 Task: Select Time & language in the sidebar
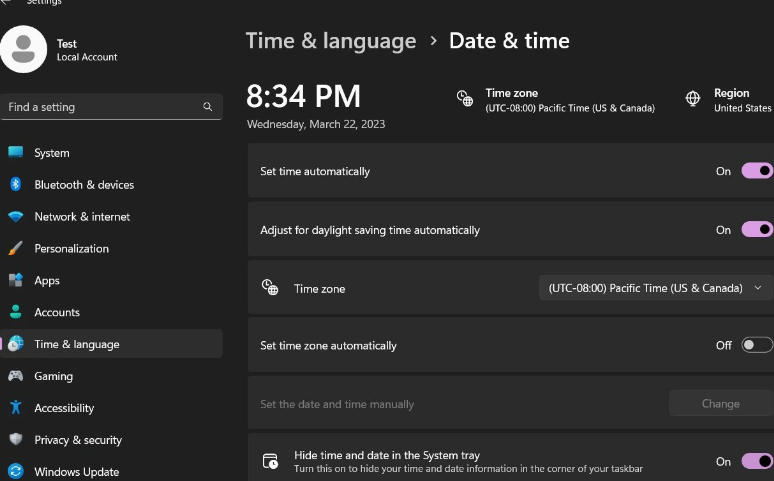pyautogui.click(x=76, y=344)
